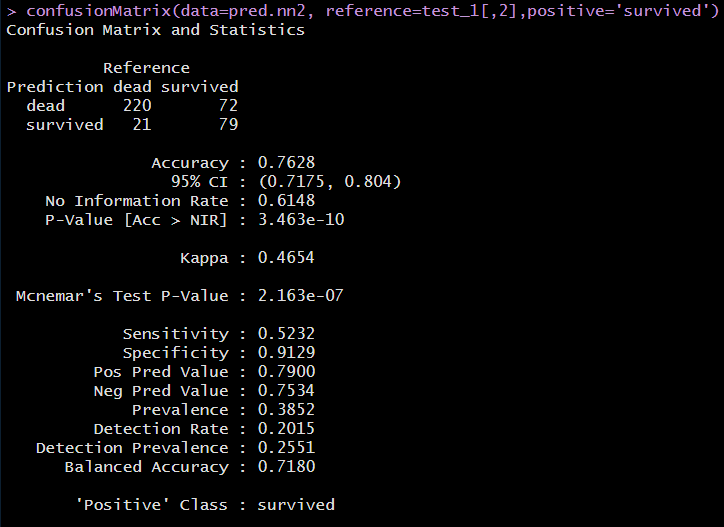Click the 'Prediction' row header label
This screenshot has height=527, width=724.
click(x=55, y=87)
